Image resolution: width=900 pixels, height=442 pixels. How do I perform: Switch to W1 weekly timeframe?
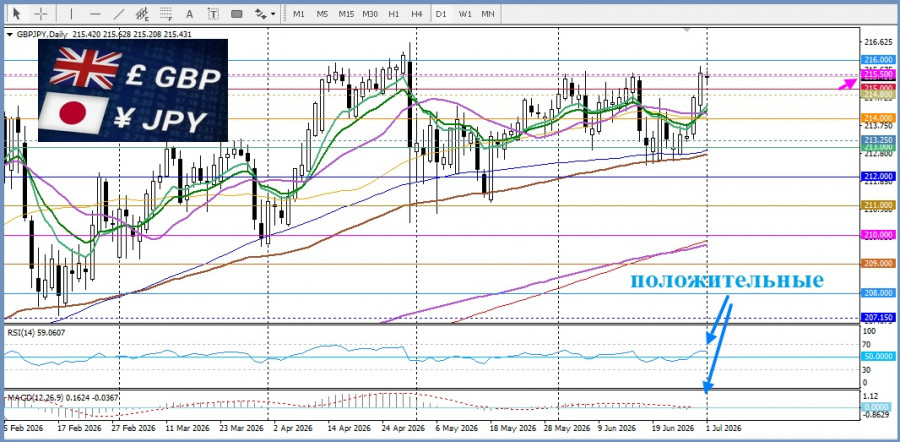click(464, 13)
